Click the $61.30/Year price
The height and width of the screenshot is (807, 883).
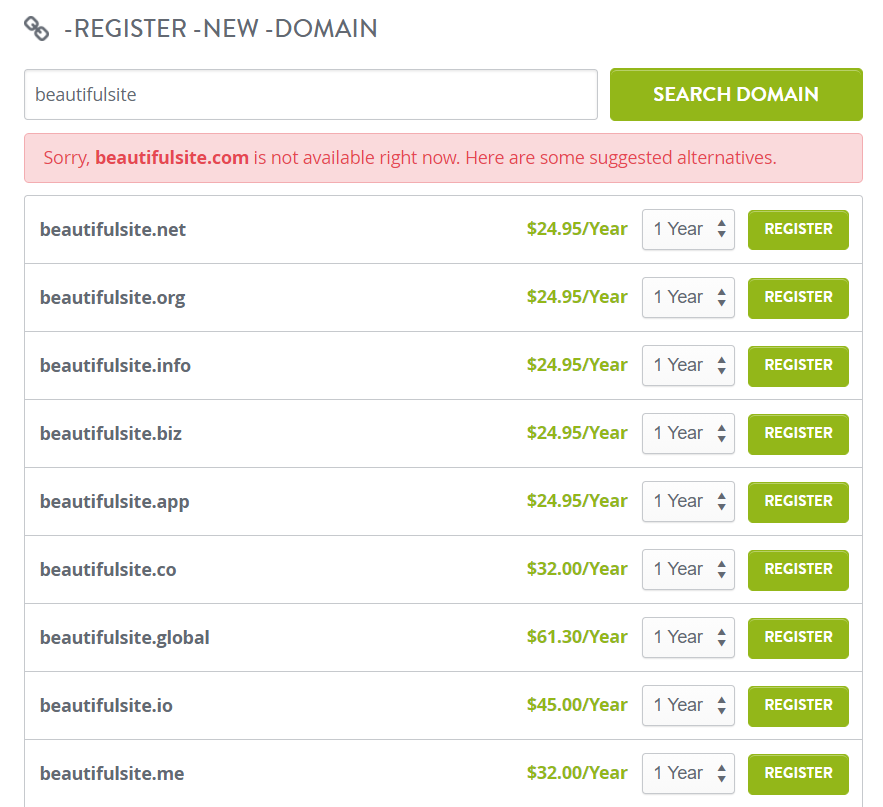pos(577,637)
